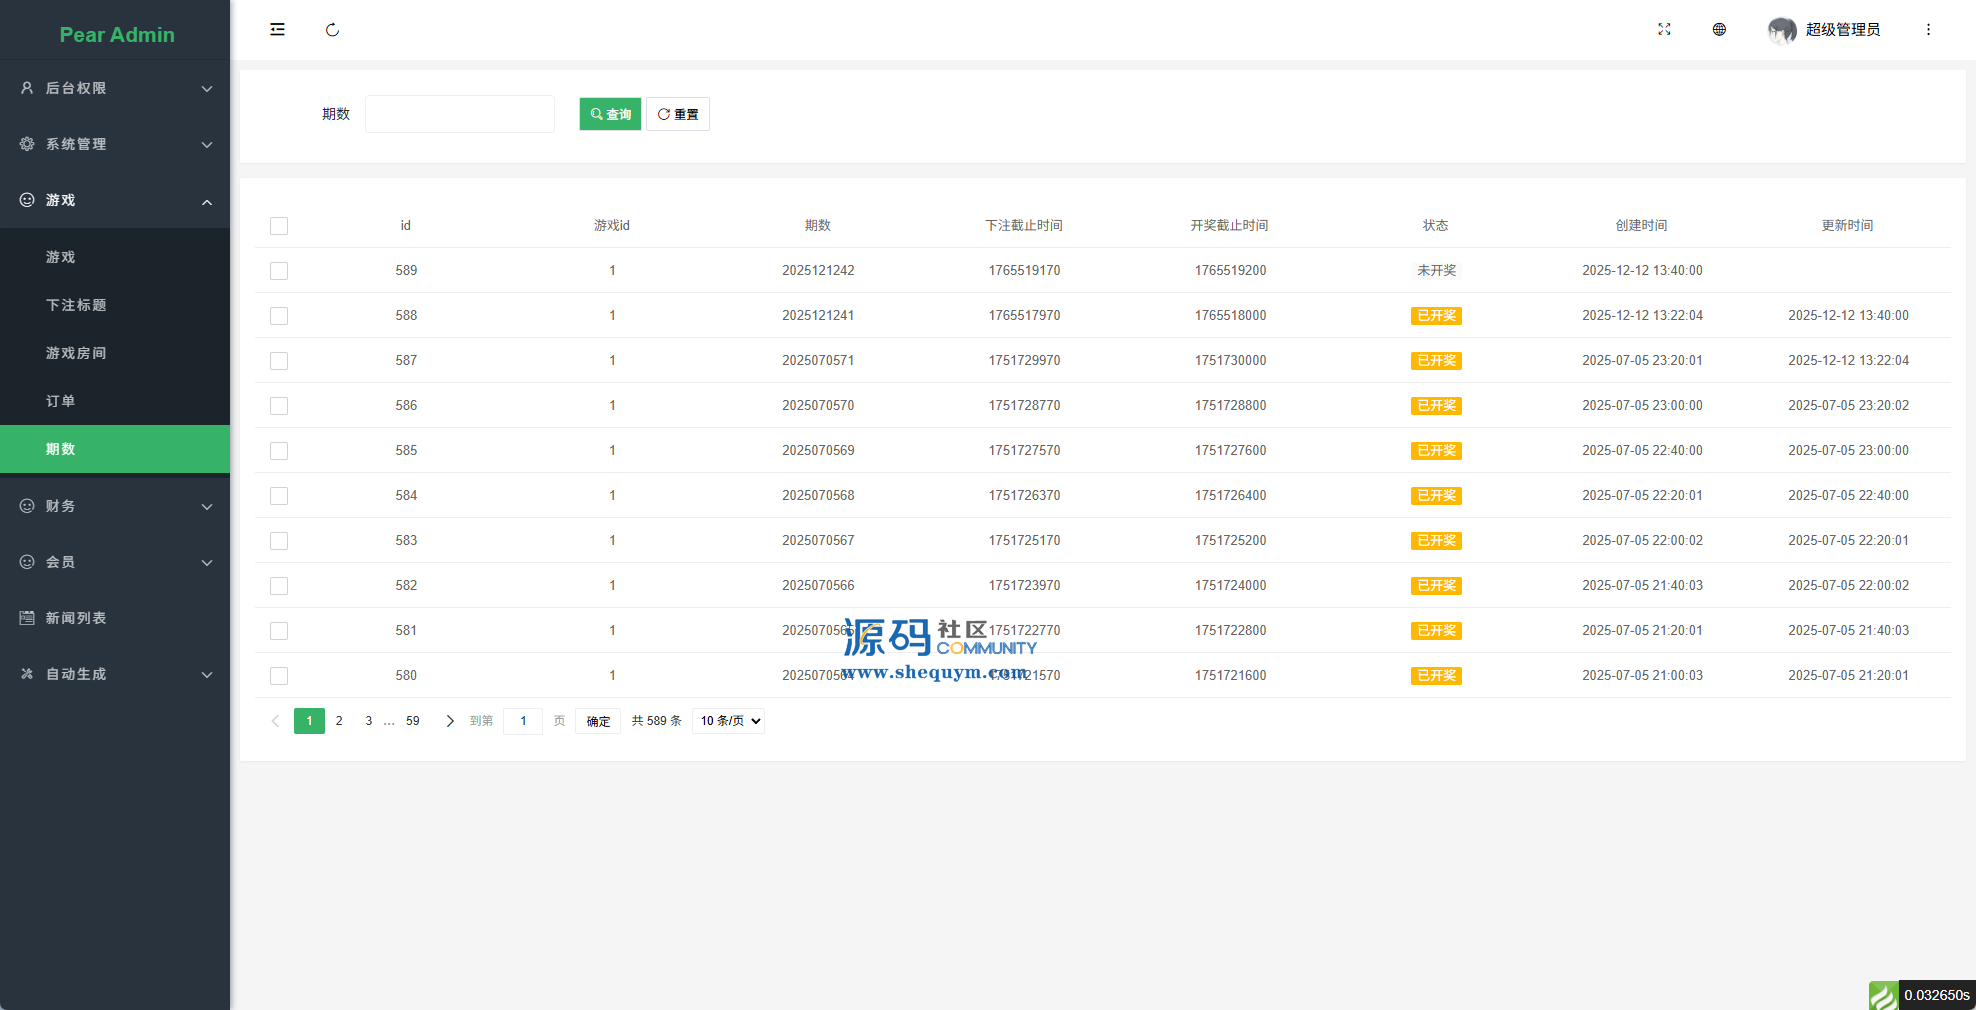
Task: Click the debug trace icon at bottom right
Action: (x=1883, y=995)
